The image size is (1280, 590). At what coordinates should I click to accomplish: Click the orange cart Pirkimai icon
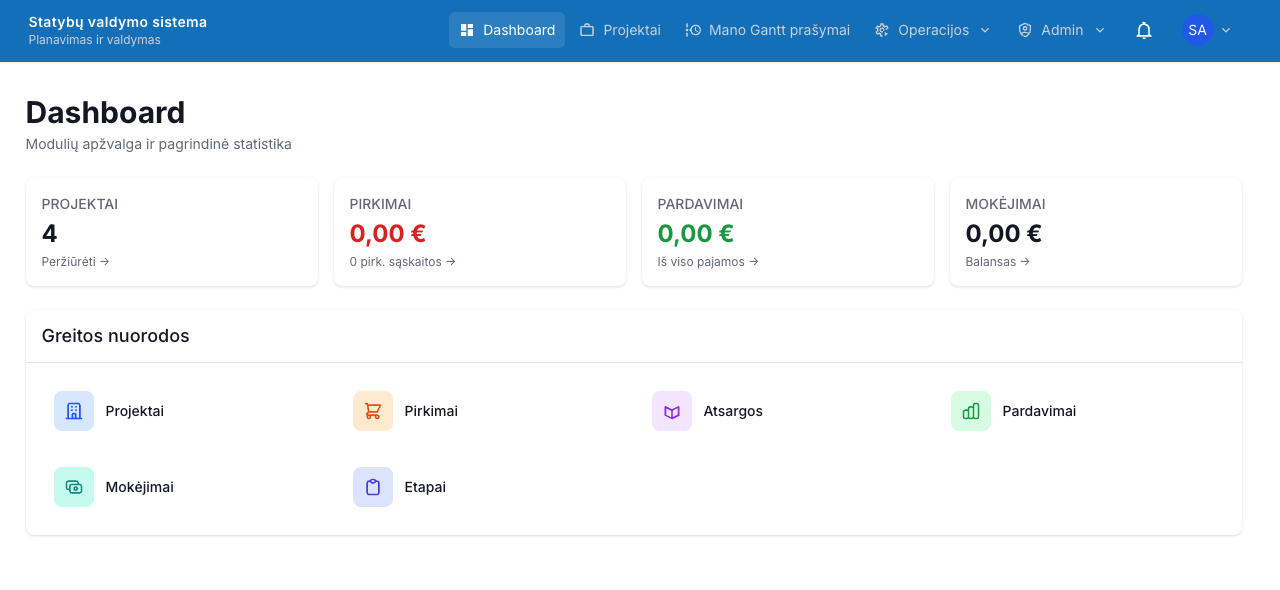pos(373,411)
